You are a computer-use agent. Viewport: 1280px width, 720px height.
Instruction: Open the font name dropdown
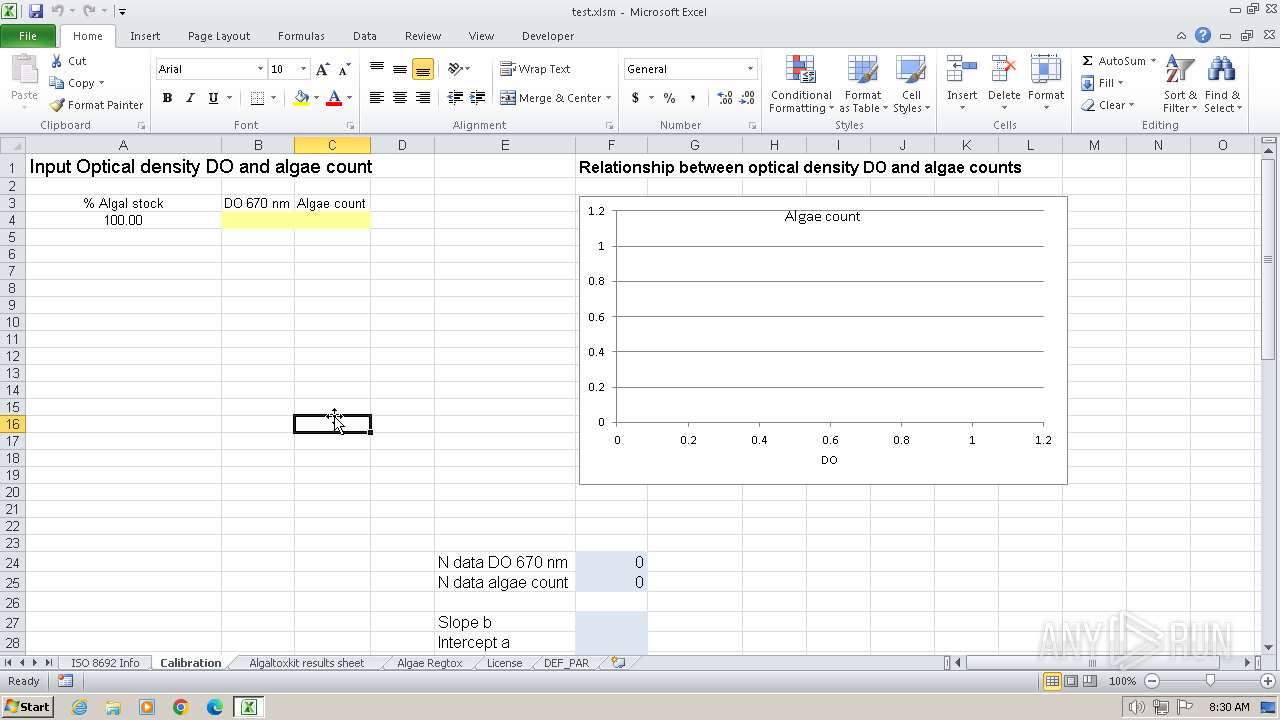tap(260, 69)
